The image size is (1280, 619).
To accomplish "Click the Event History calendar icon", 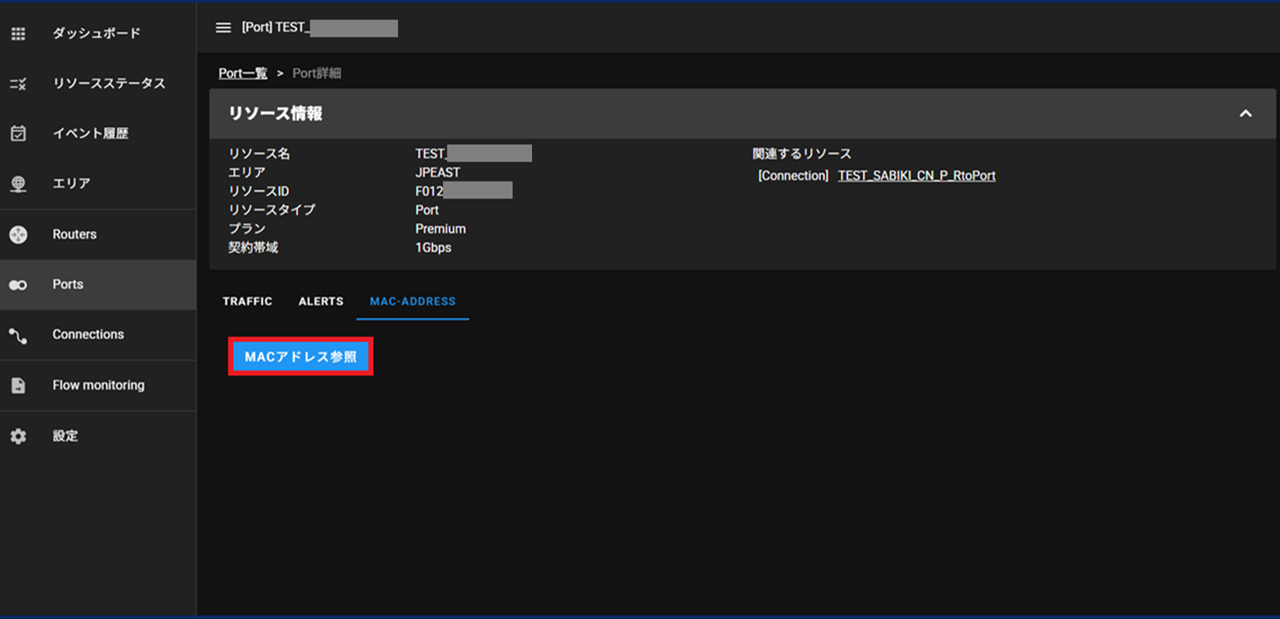I will tap(18, 134).
